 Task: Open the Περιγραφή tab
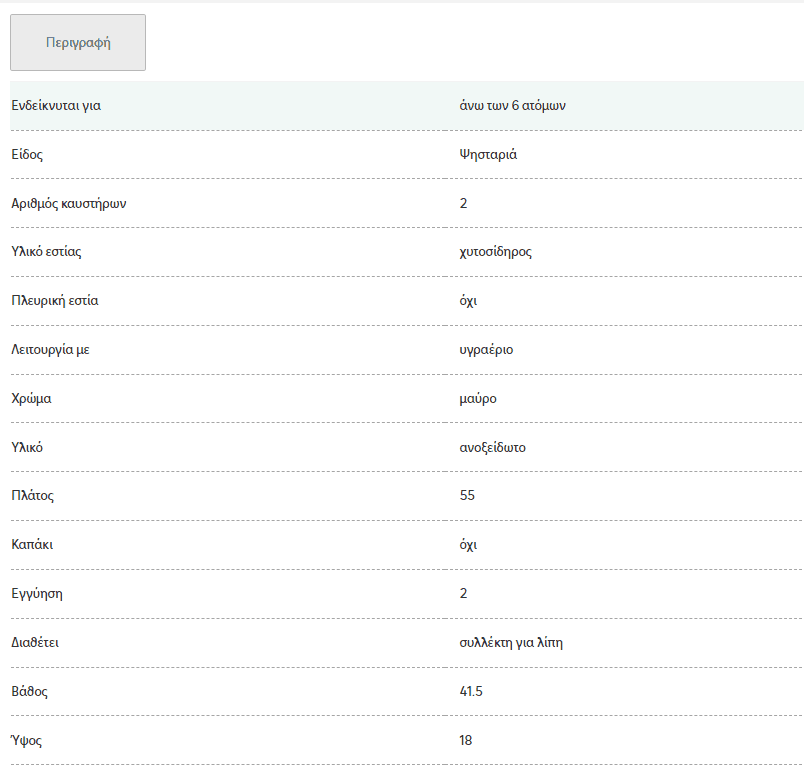(x=78, y=43)
